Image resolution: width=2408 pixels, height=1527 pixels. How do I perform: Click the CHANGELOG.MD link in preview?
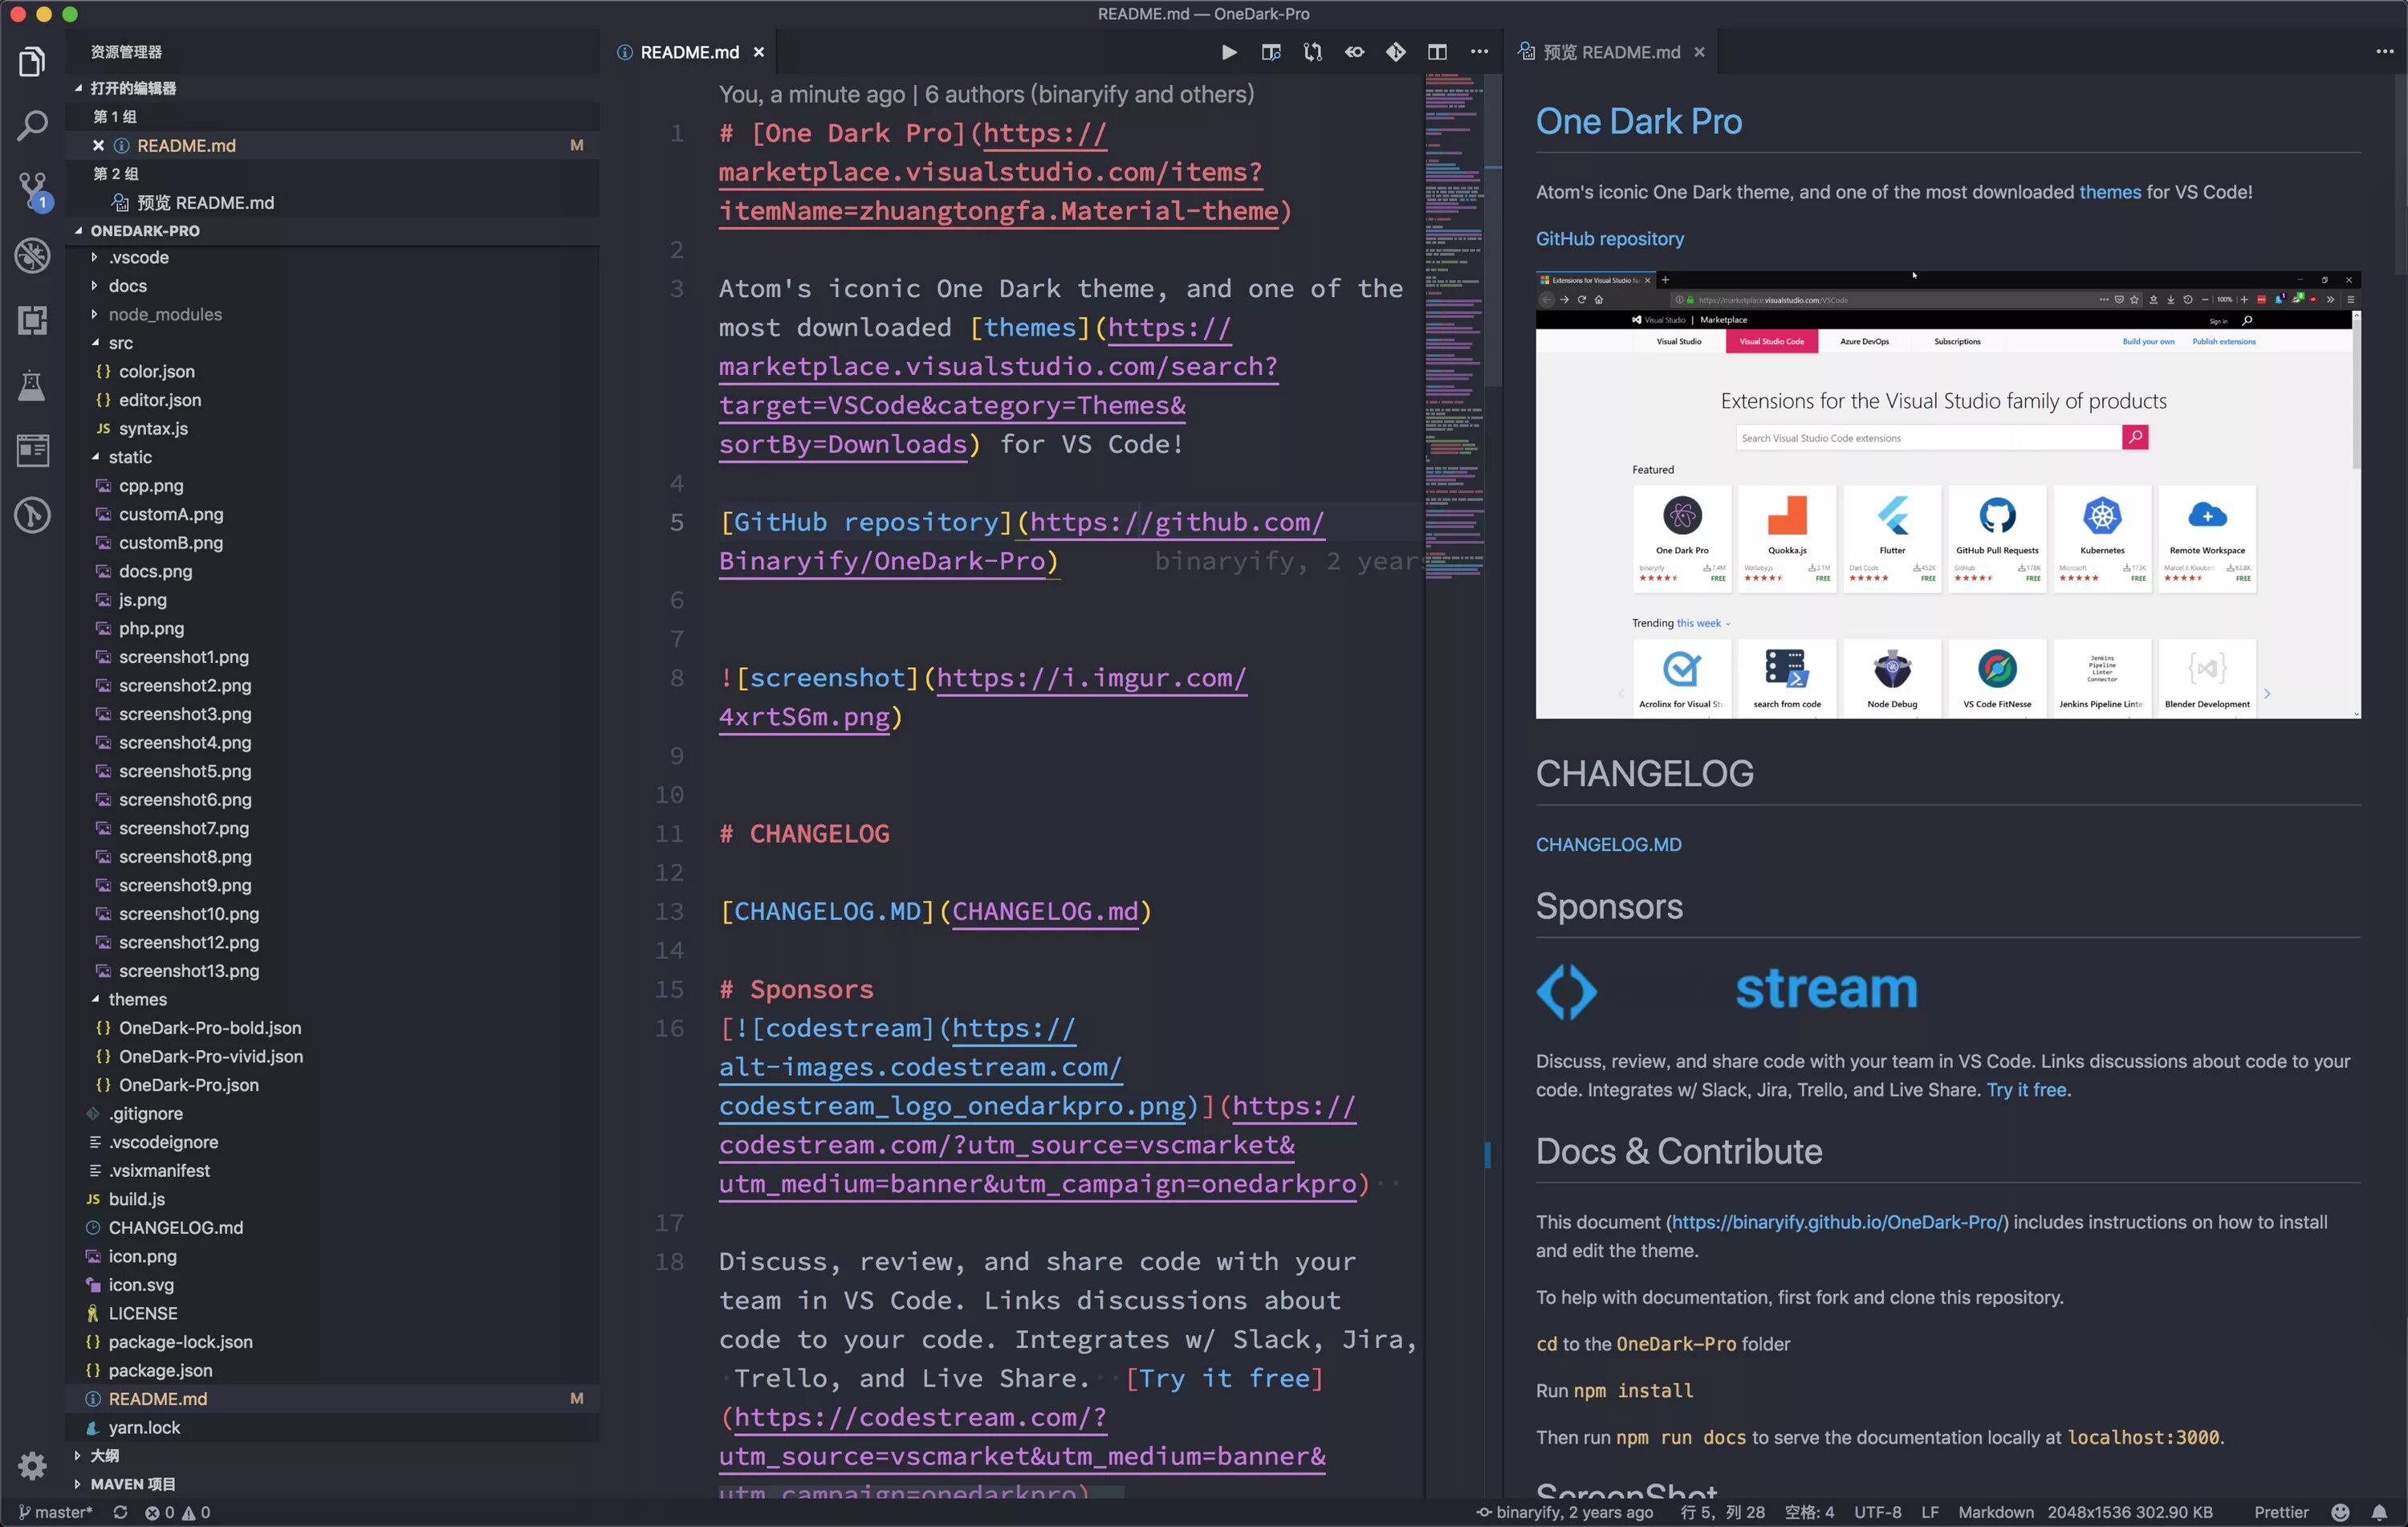point(1608,845)
